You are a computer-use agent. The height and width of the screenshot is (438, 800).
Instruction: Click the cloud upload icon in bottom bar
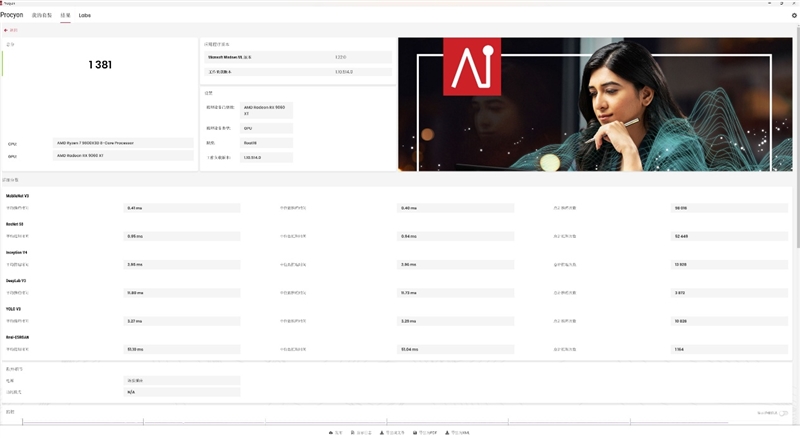pos(331,432)
